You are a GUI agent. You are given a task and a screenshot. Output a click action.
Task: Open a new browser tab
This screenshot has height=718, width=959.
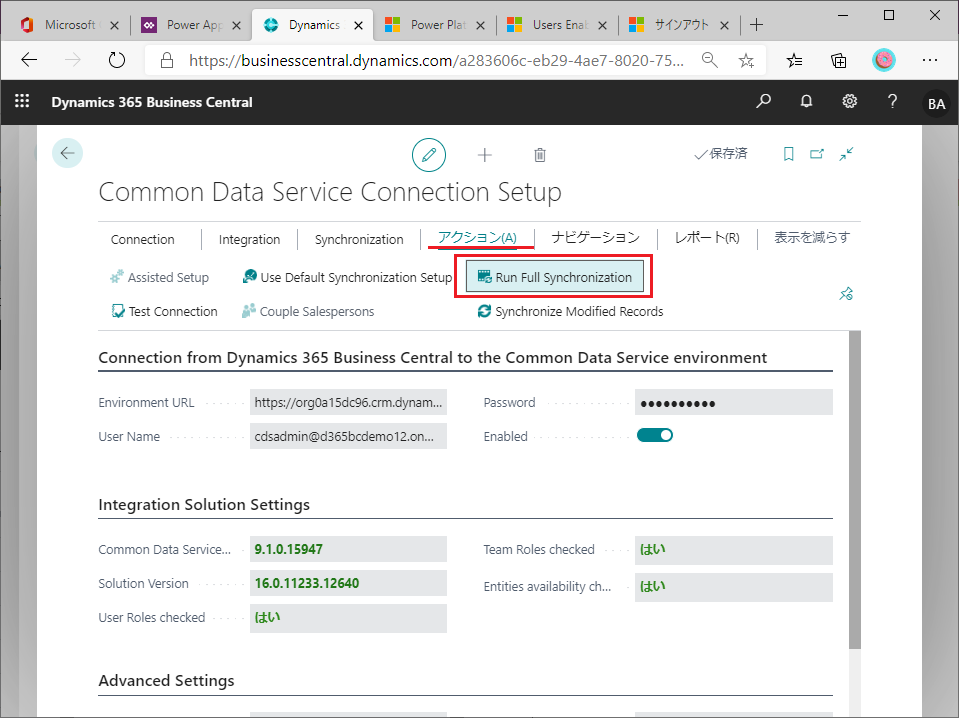(757, 24)
